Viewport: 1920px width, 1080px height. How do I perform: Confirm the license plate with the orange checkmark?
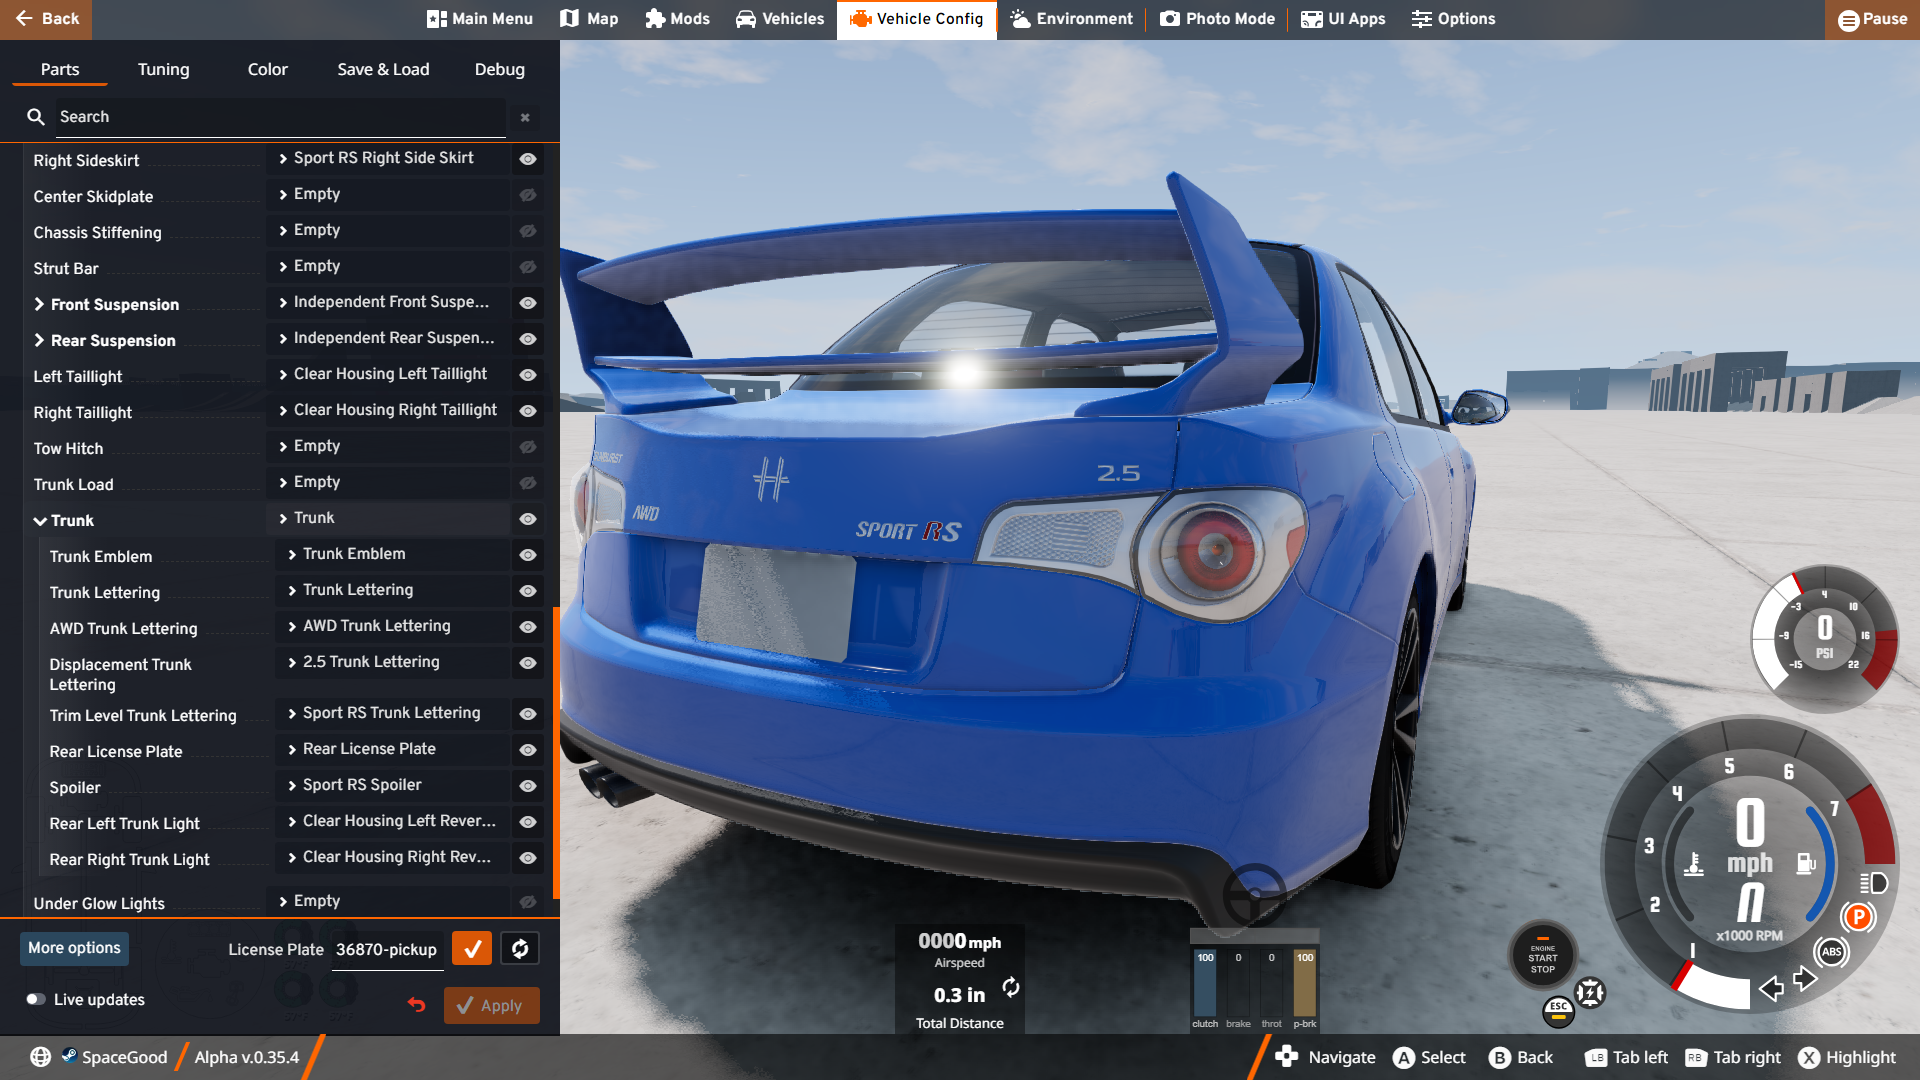click(x=472, y=949)
